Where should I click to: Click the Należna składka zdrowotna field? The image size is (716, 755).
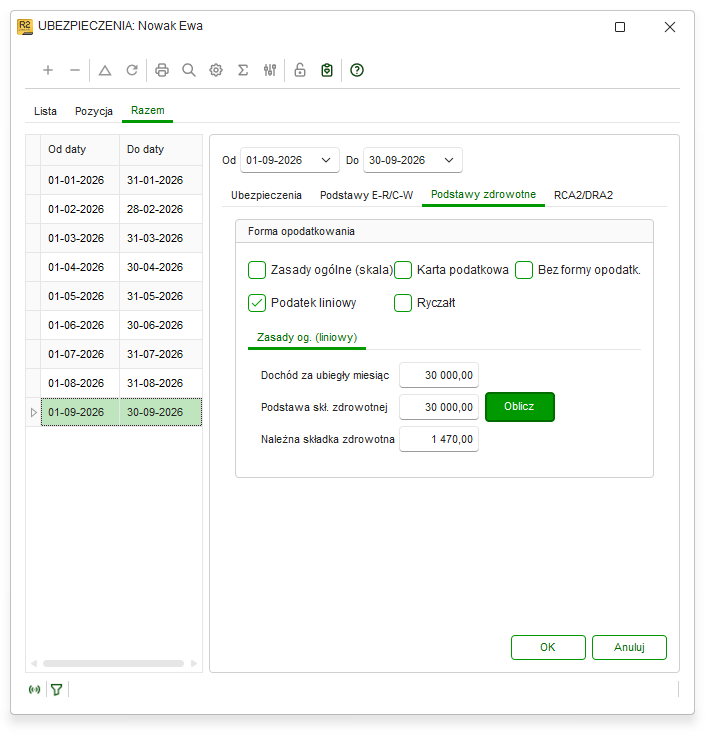(x=439, y=439)
